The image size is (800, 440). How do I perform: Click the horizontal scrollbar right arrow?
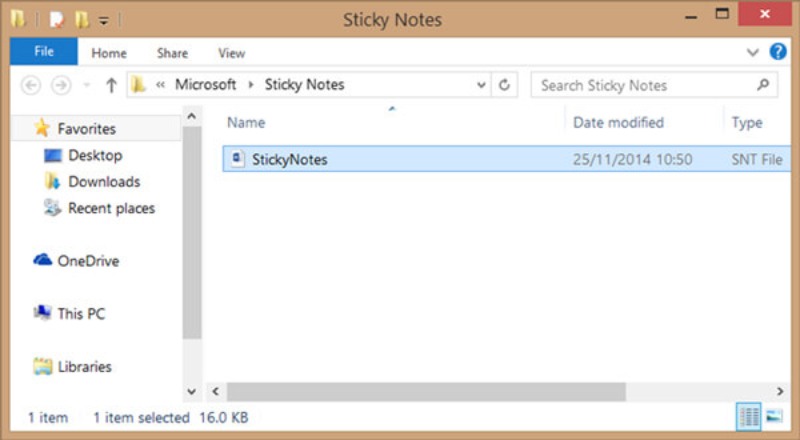click(780, 391)
